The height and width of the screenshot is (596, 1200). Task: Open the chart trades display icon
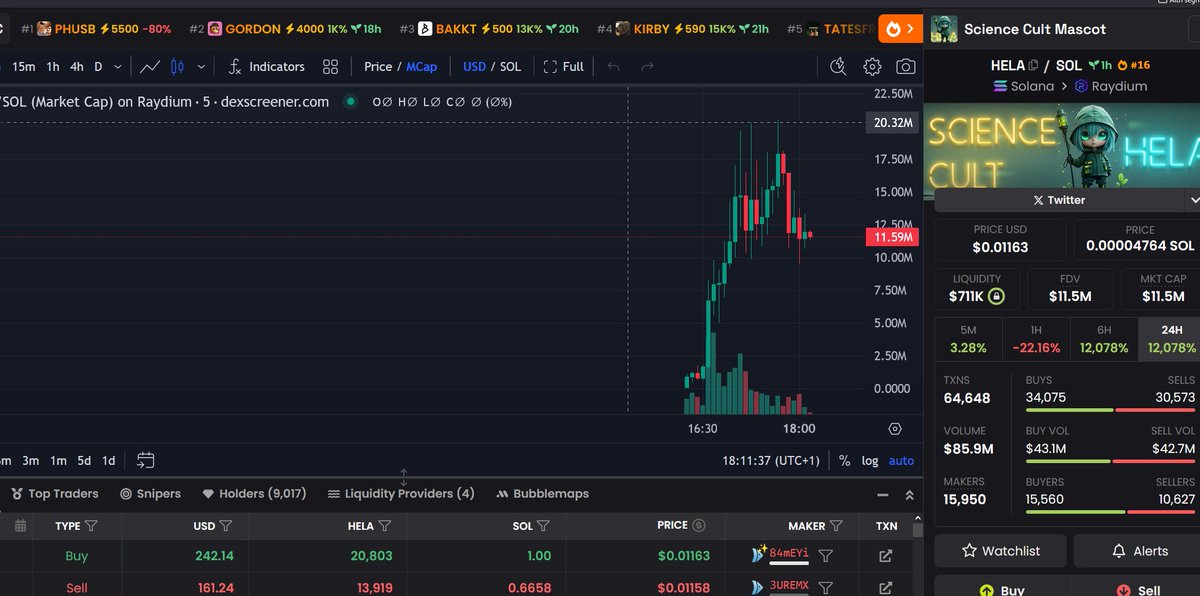click(x=839, y=67)
